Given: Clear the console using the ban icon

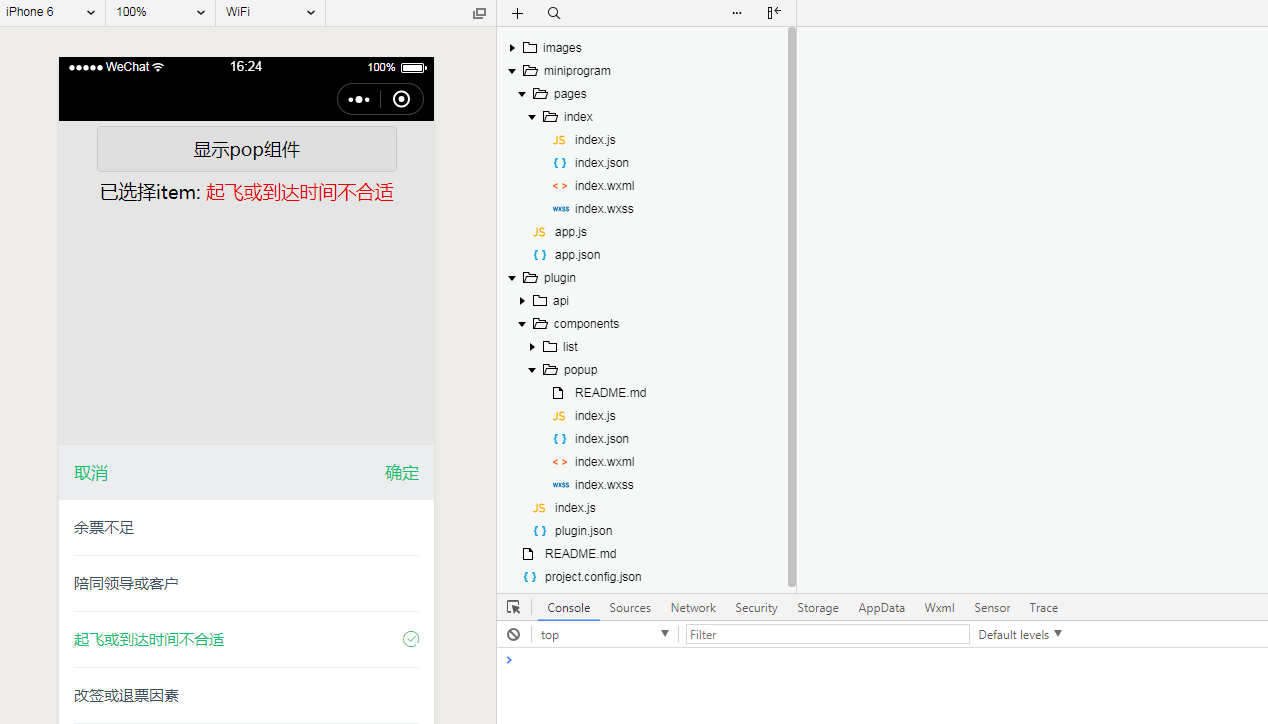Looking at the screenshot, I should tap(513, 634).
